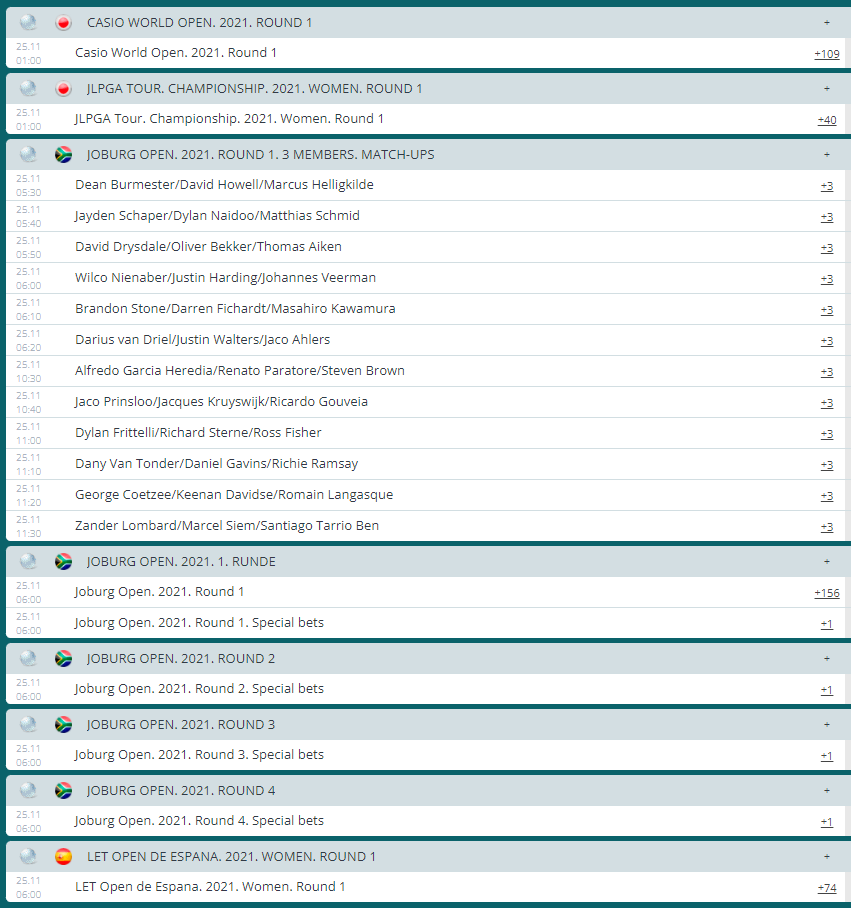Open +3 markets for Dany Van Tonder match-up
This screenshot has height=908, width=851.
[827, 466]
